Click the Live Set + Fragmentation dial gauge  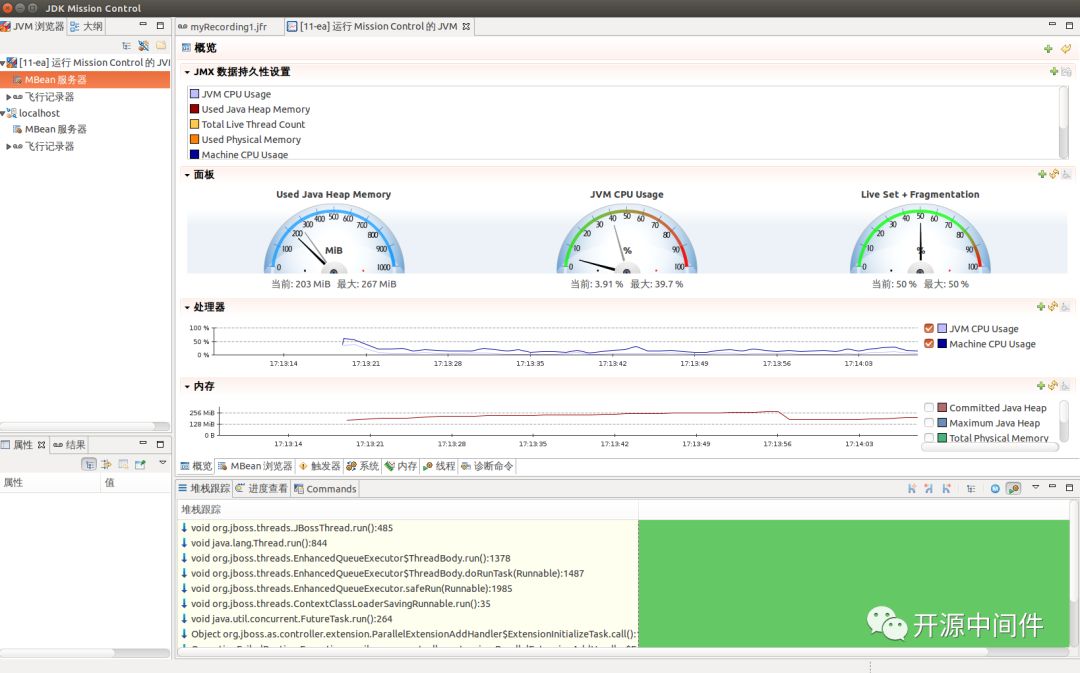tap(920, 240)
